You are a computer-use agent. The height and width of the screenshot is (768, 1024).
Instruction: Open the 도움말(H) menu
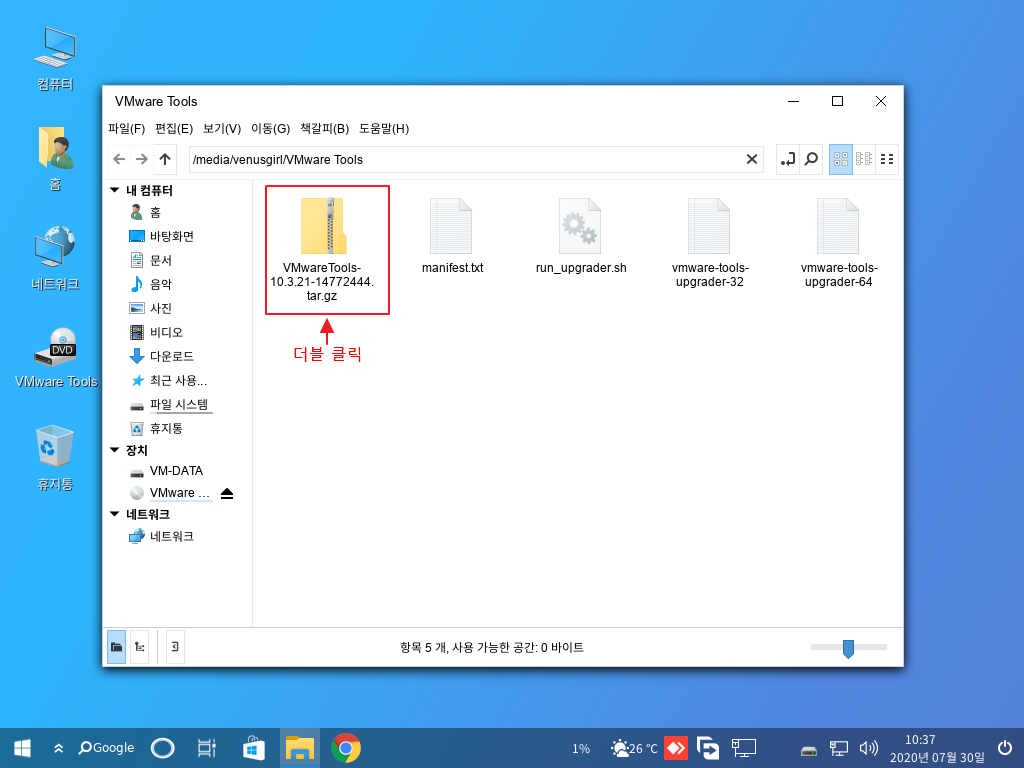[384, 129]
